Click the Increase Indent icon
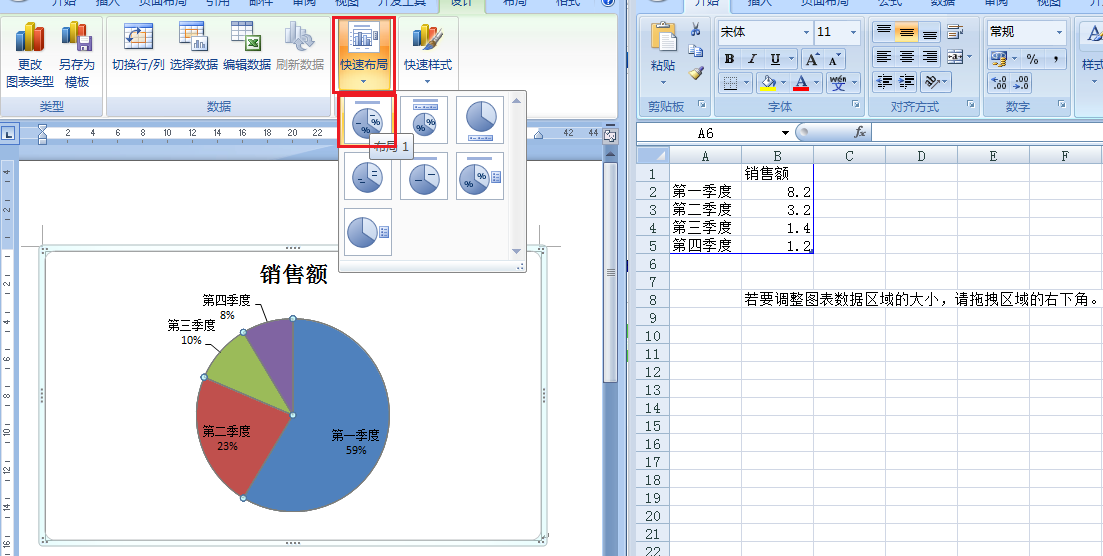This screenshot has height=556, width=1103. click(907, 82)
